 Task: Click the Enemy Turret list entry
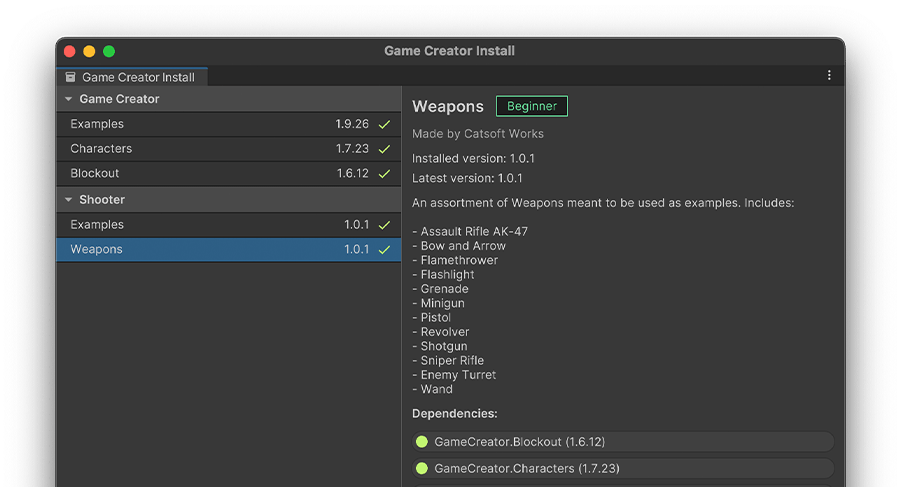pos(454,375)
